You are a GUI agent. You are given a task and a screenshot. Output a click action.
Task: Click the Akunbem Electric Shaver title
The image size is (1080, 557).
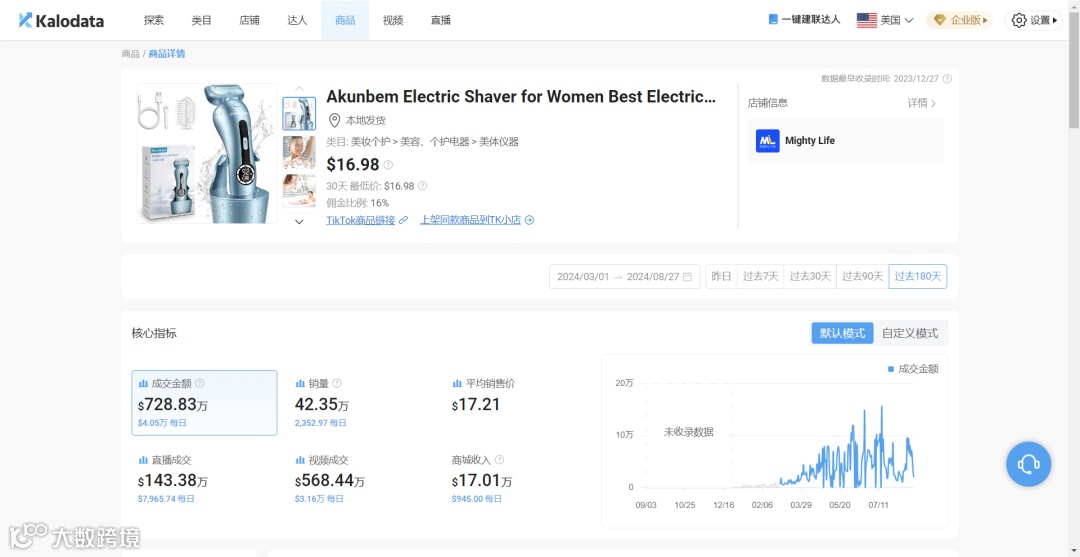(521, 96)
